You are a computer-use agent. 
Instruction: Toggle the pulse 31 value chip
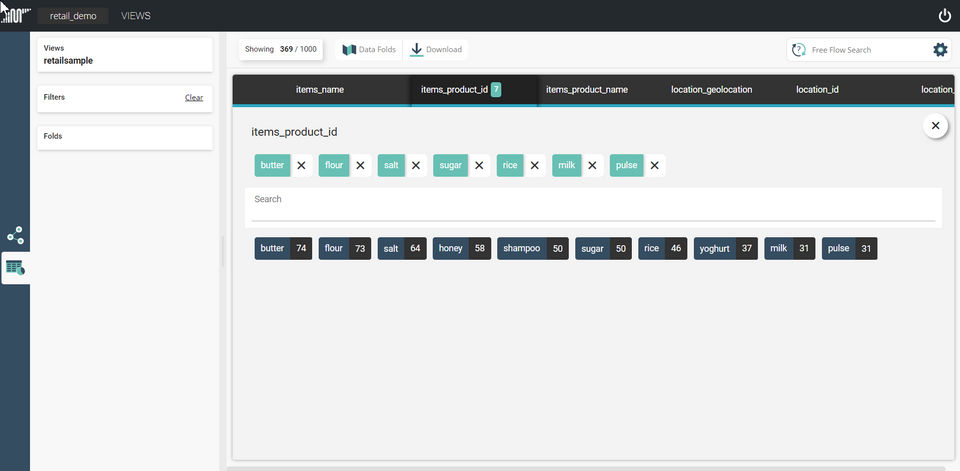(x=849, y=249)
